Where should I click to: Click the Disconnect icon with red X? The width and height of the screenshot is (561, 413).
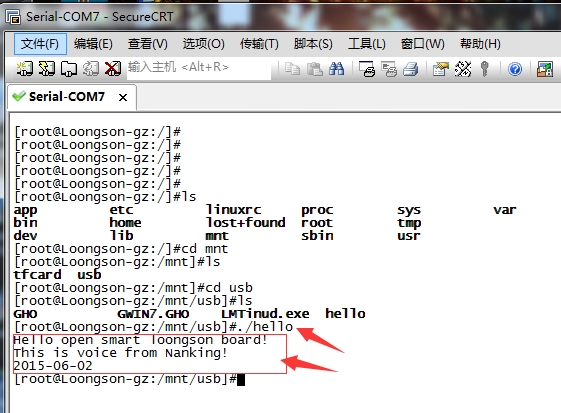coord(113,68)
